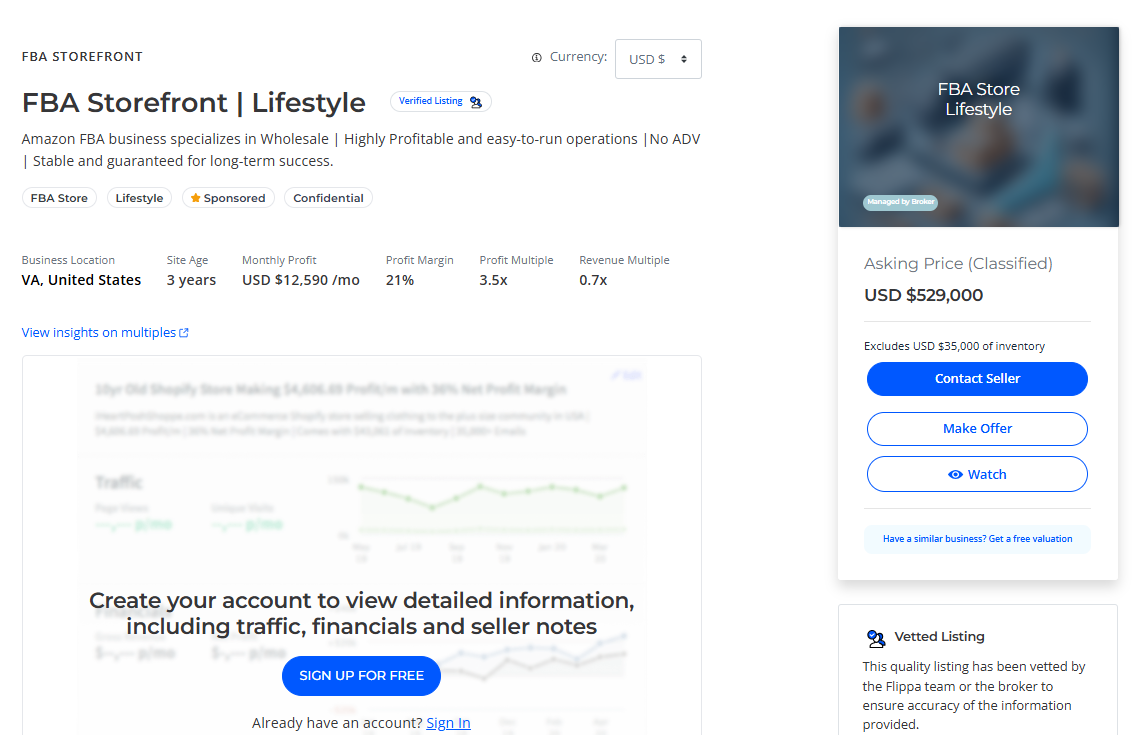Click the Business Location label

tap(68, 260)
